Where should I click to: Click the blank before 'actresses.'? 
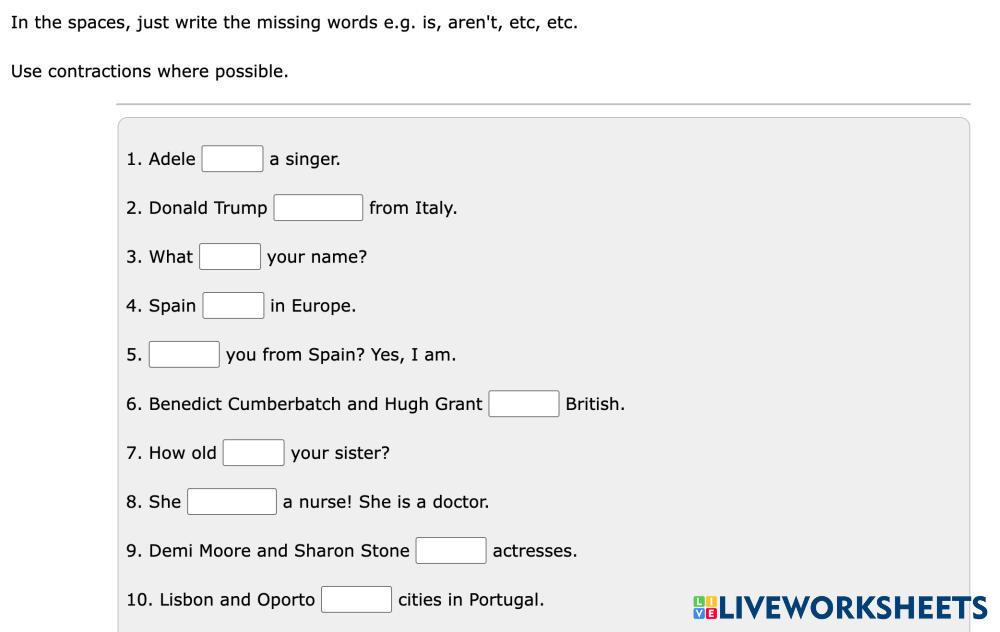(x=451, y=551)
